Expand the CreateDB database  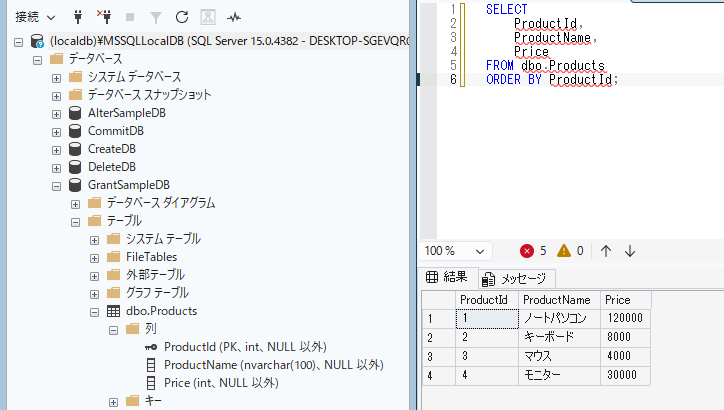coord(56,151)
